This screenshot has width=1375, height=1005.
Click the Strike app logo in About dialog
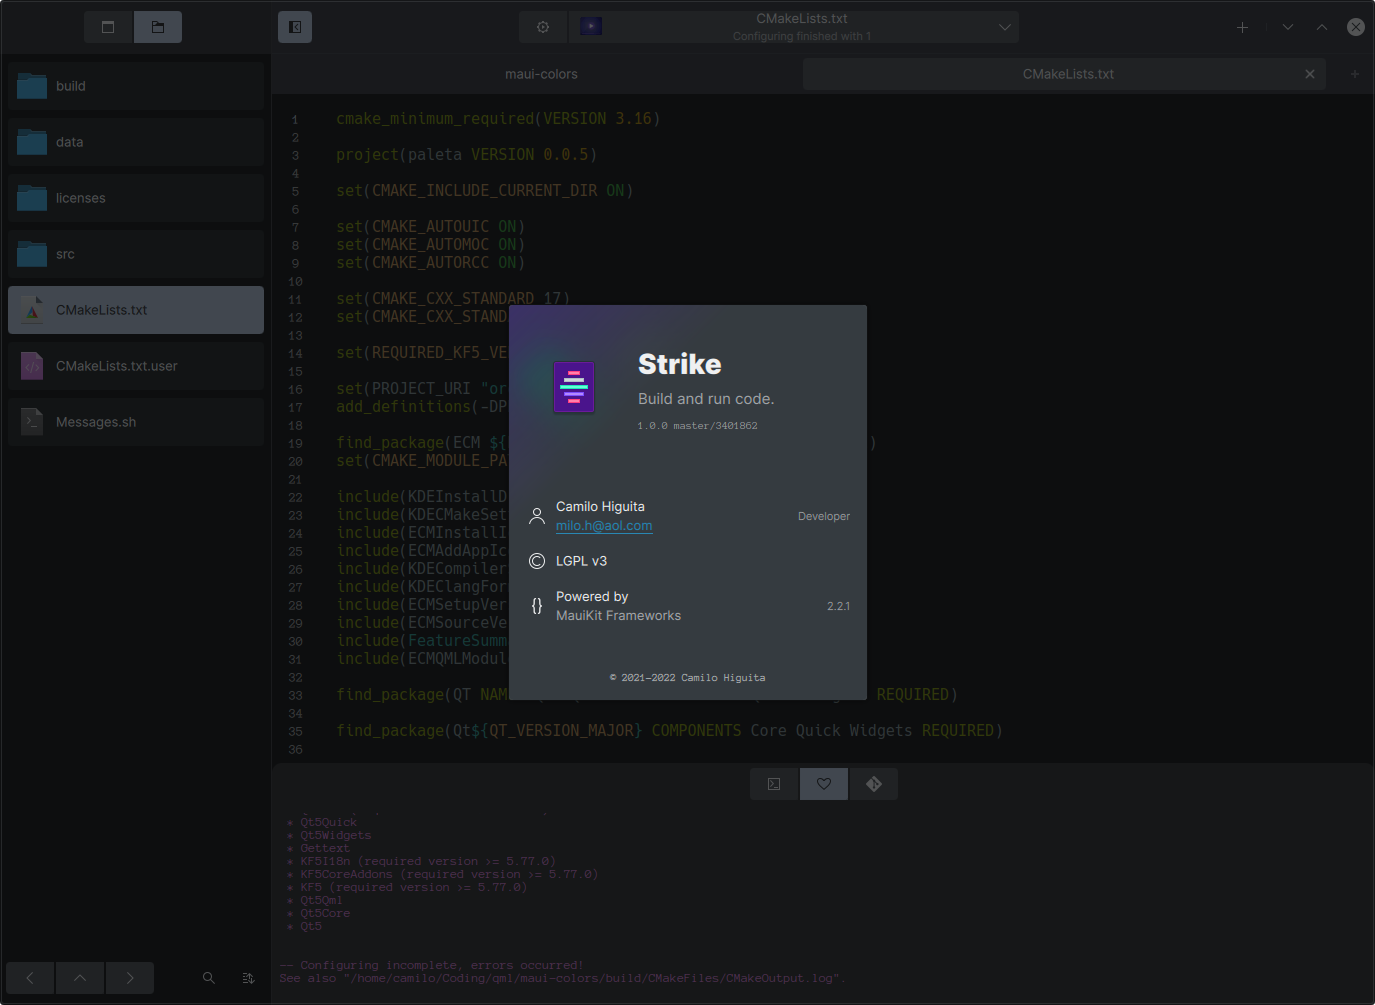click(574, 387)
